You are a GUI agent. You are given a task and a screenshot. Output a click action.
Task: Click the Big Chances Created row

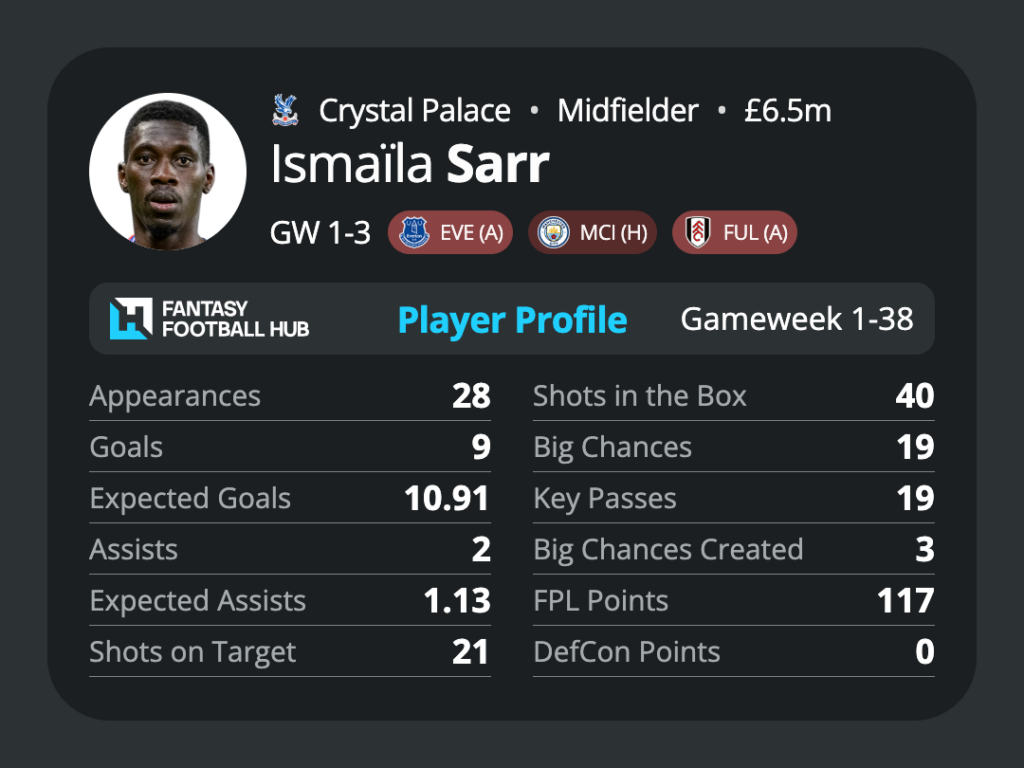click(733, 549)
